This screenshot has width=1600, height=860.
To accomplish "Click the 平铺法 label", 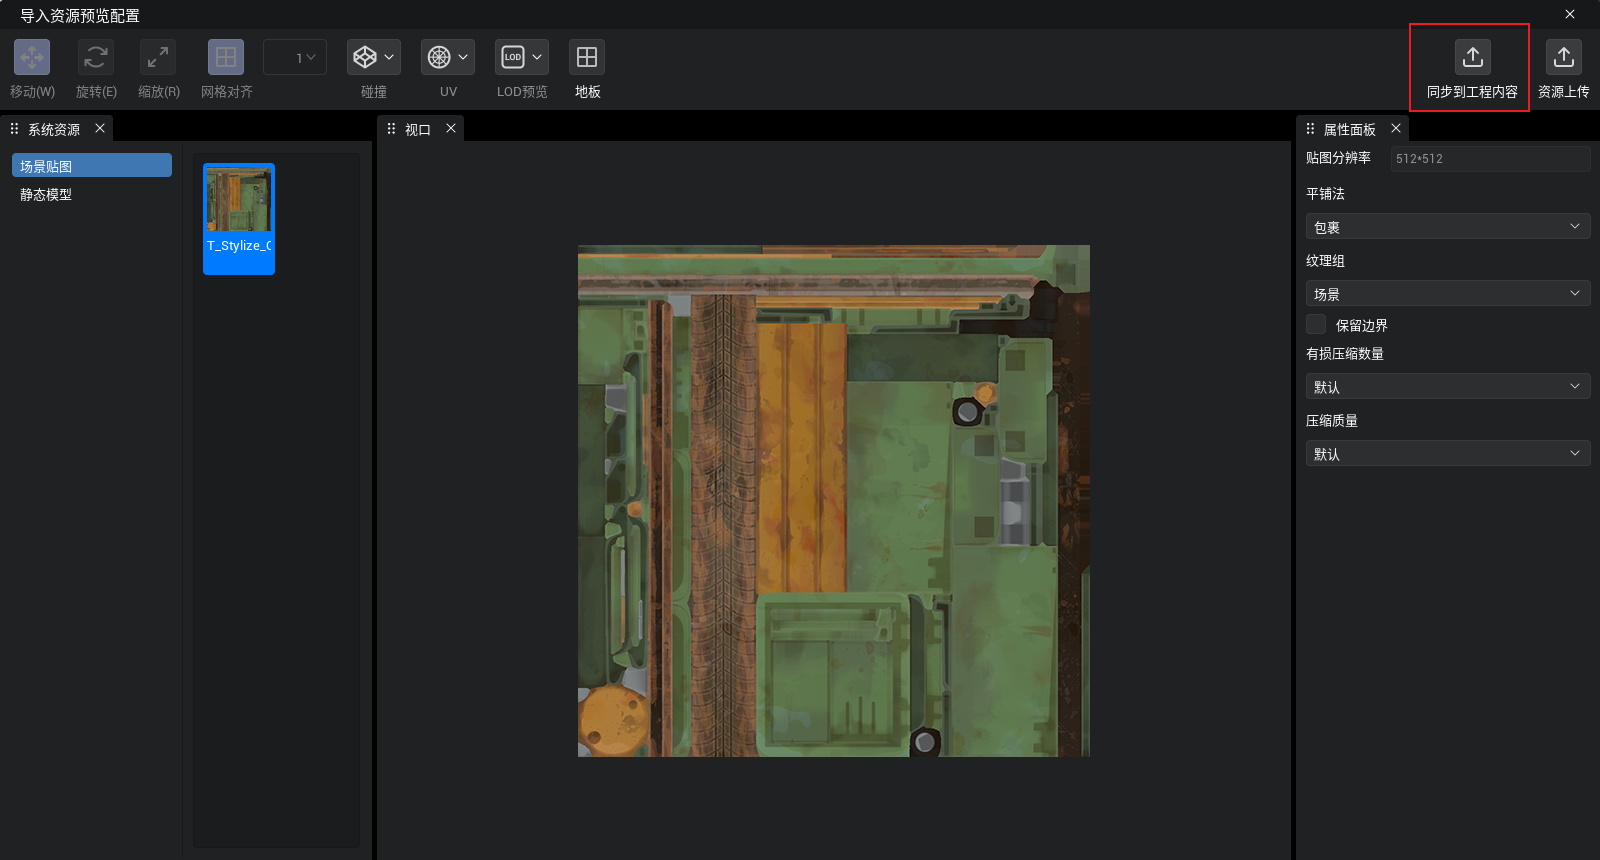I will click(1325, 193).
